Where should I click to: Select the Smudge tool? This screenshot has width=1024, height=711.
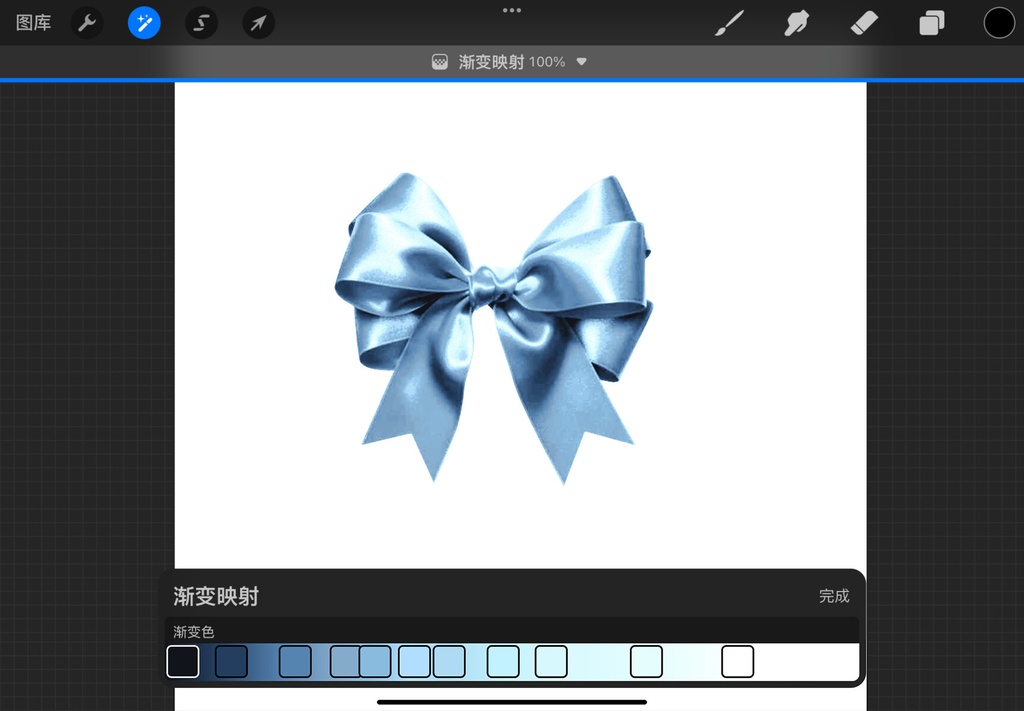click(796, 22)
